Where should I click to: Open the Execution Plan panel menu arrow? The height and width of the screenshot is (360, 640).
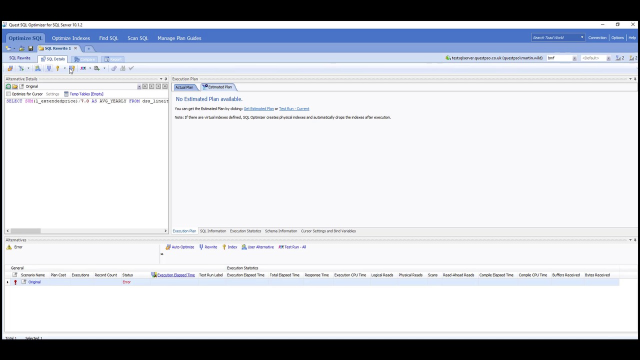click(x=630, y=79)
